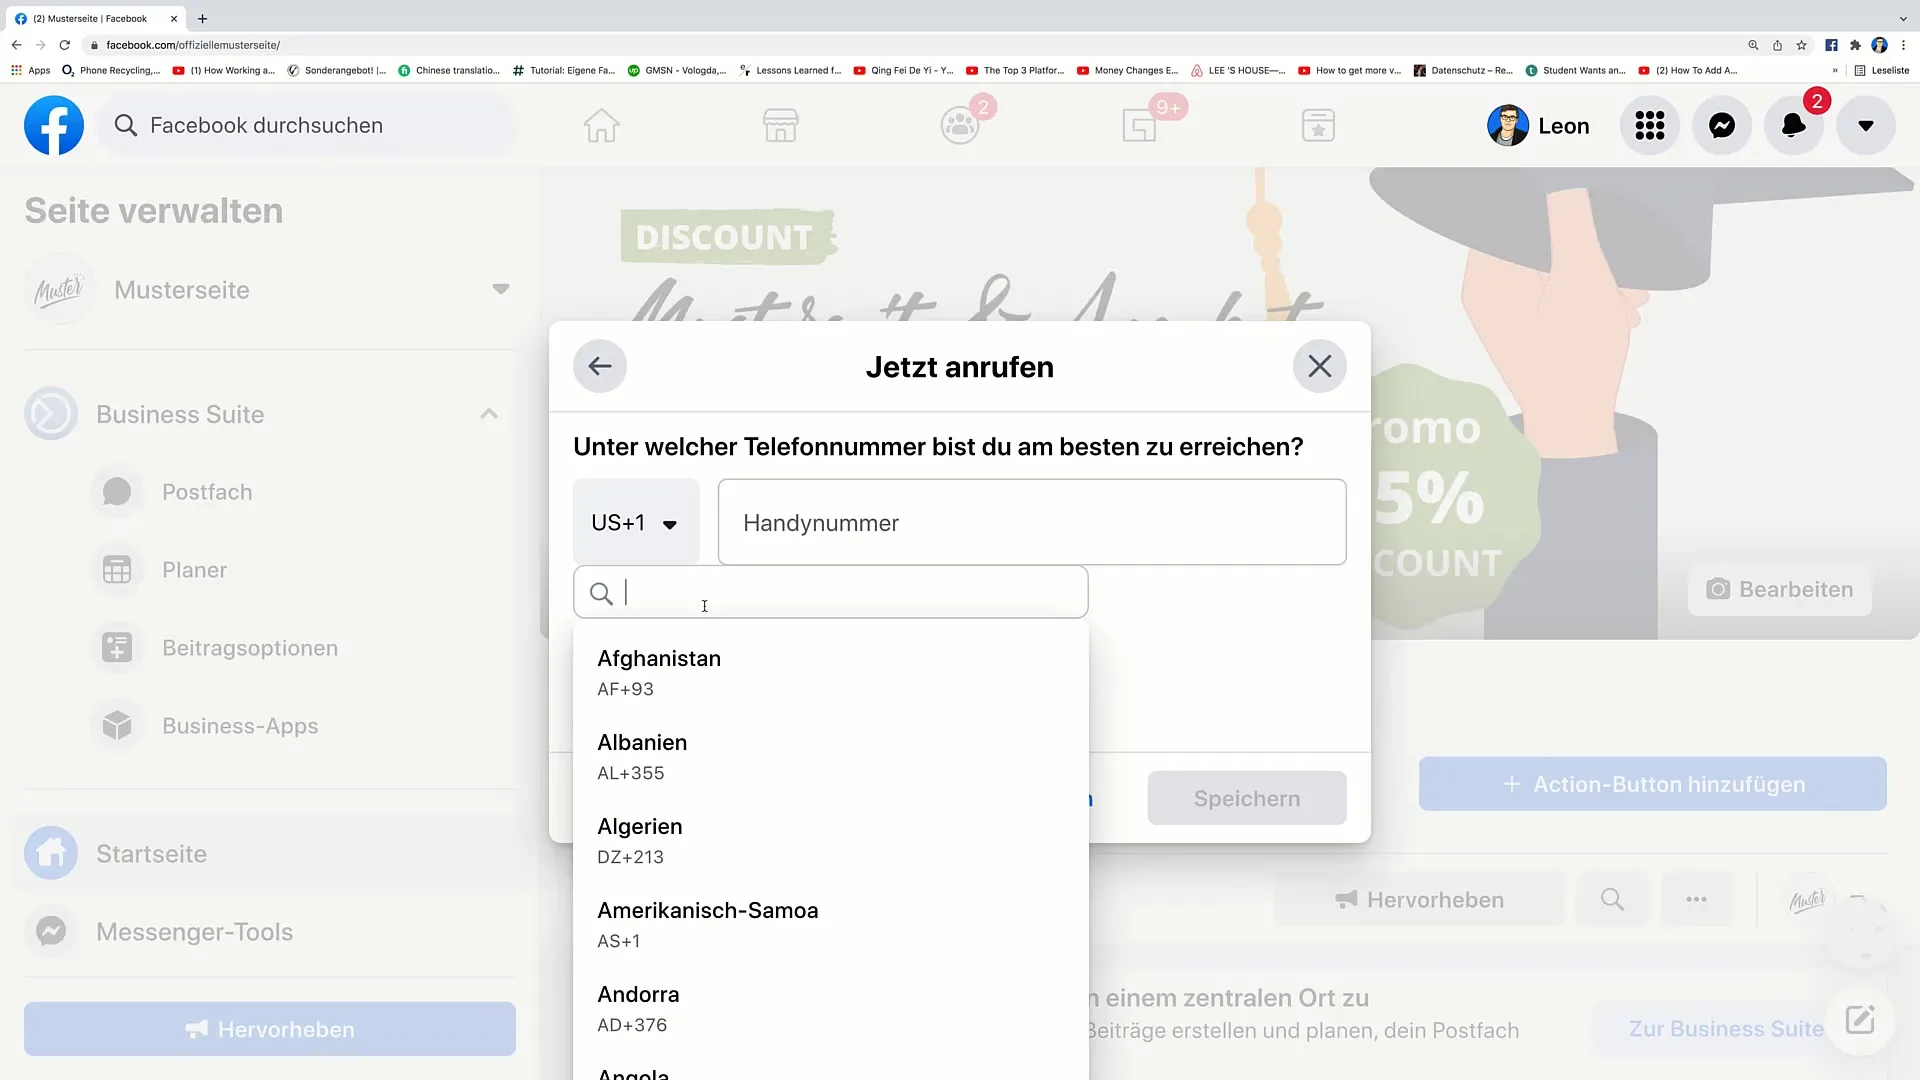
Task: Click the Facebook extension icon in toolbar
Action: click(1831, 45)
